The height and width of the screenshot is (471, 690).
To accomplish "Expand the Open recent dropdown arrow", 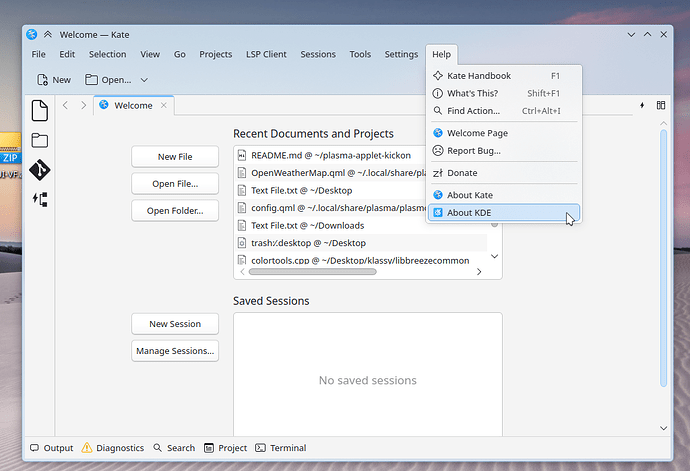I will click(x=144, y=80).
